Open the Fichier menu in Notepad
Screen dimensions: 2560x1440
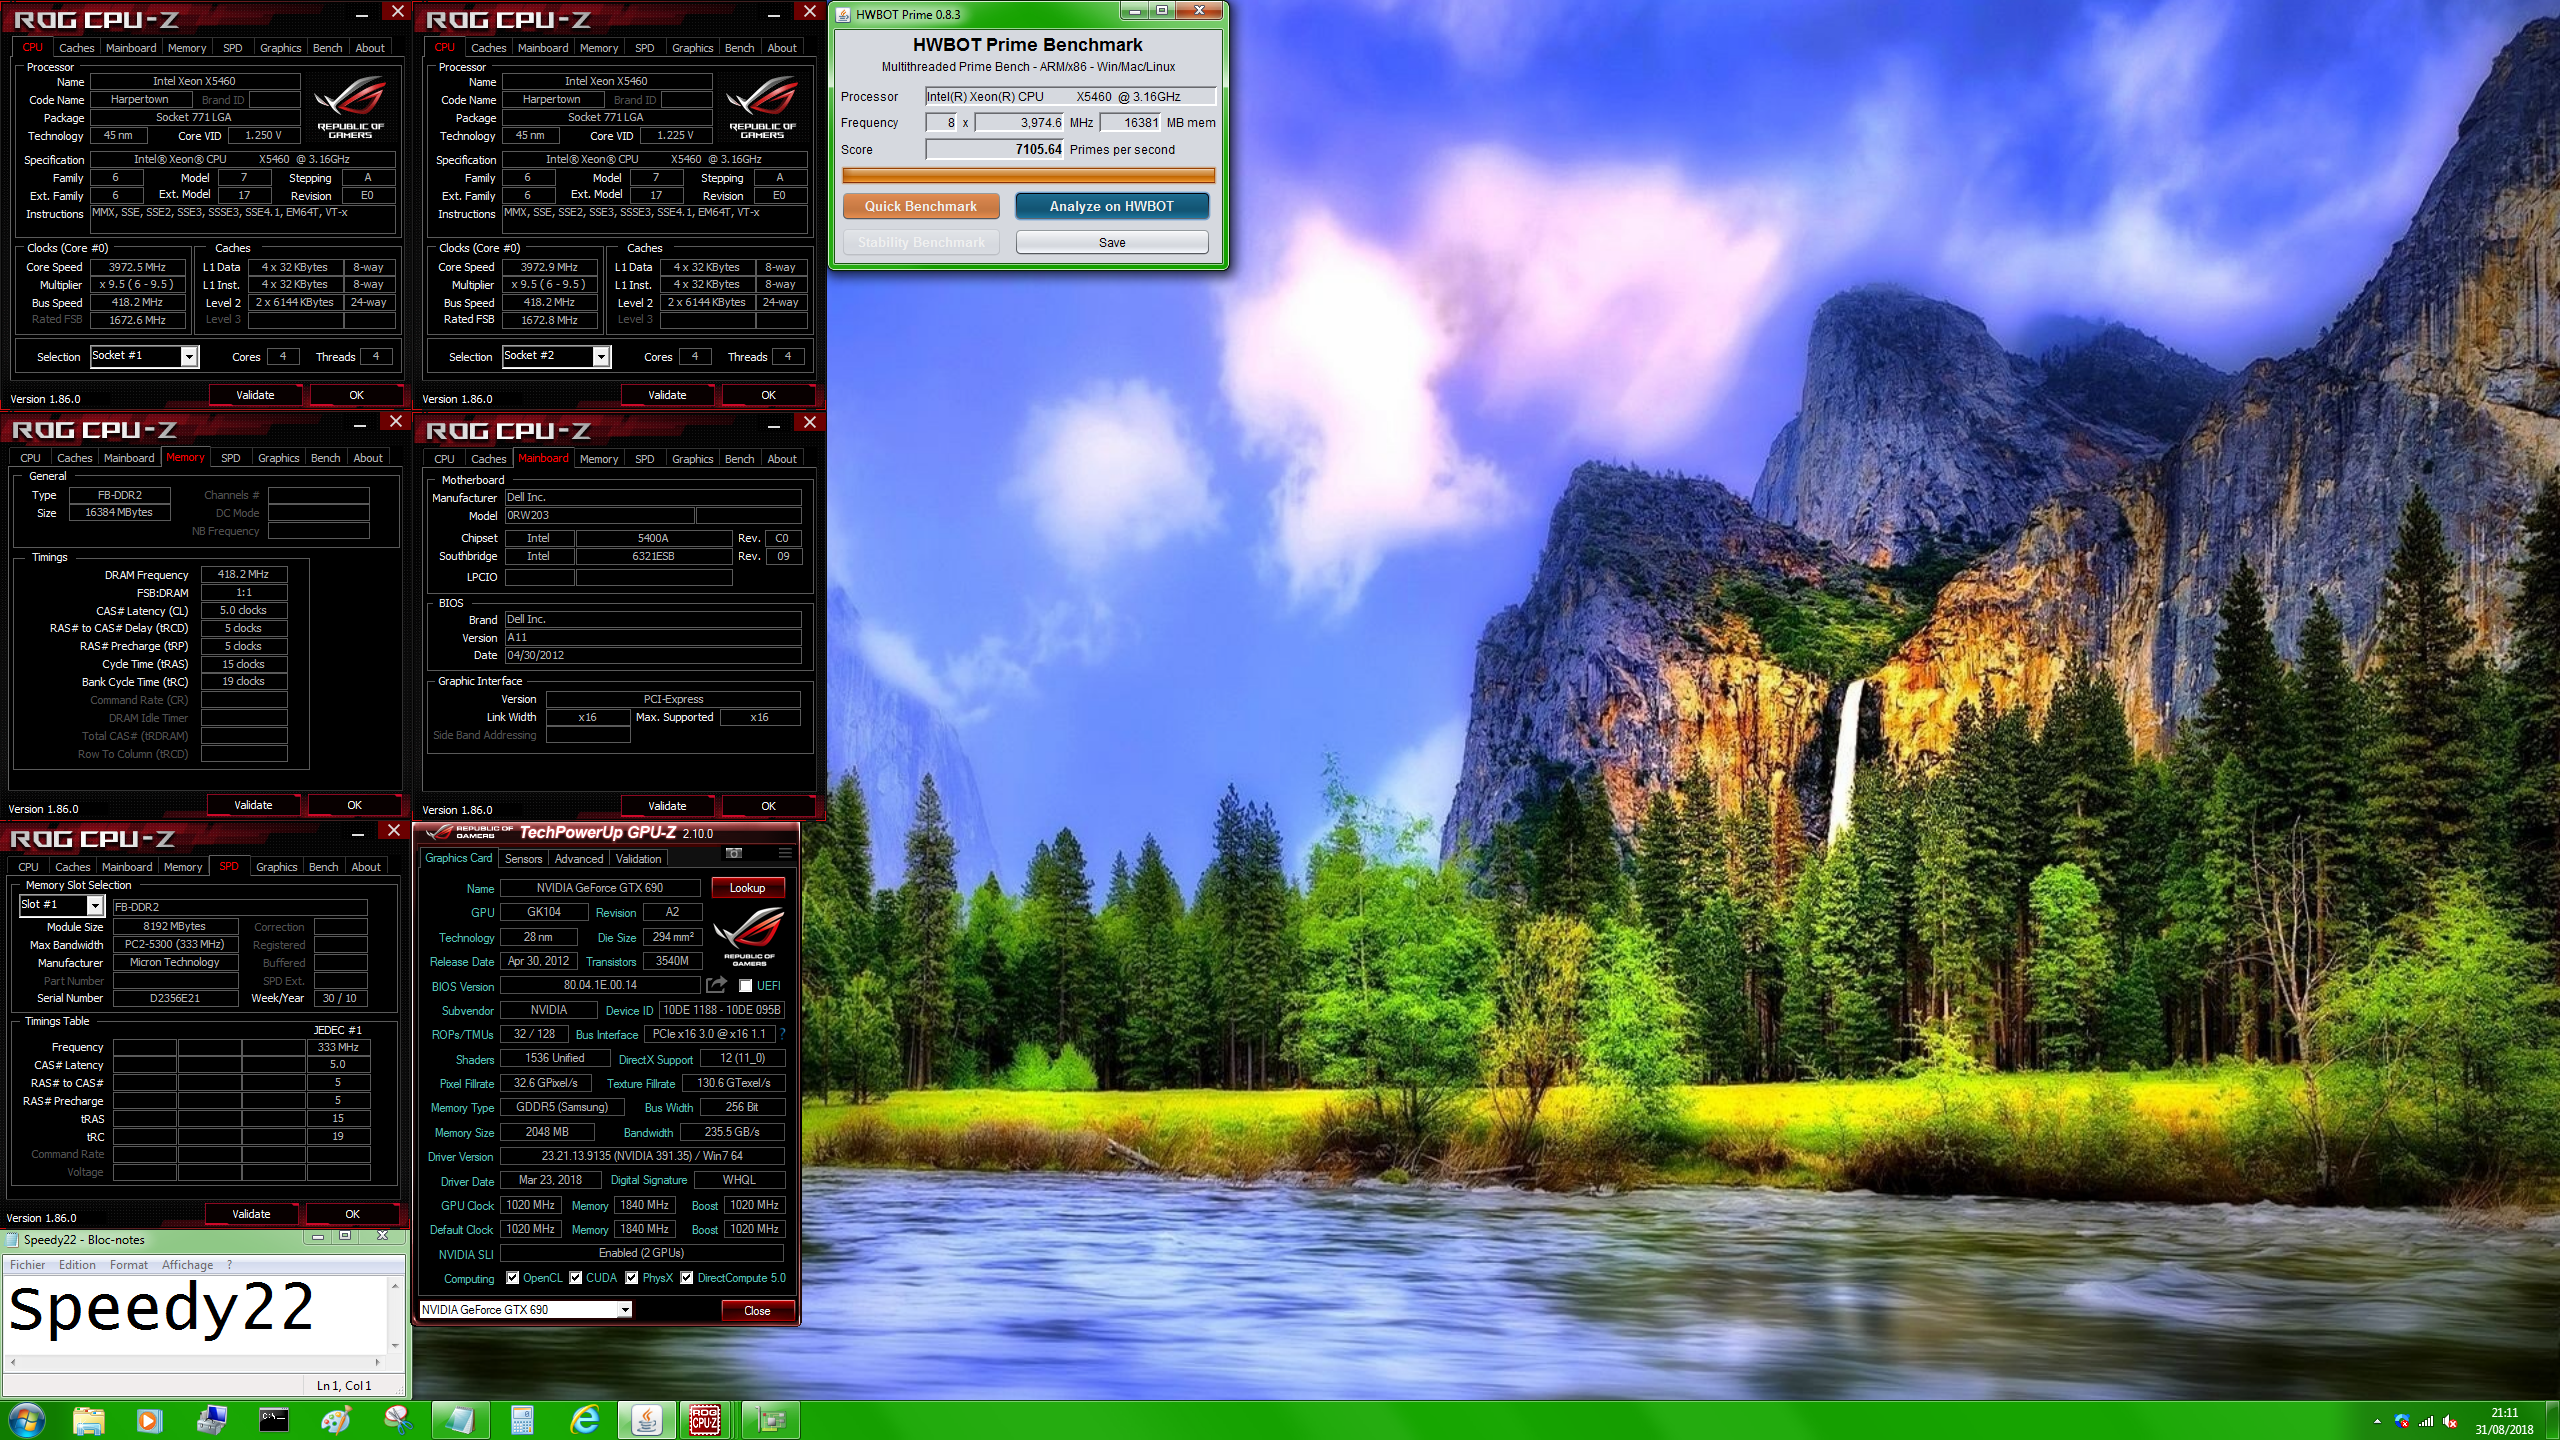pyautogui.click(x=28, y=1265)
